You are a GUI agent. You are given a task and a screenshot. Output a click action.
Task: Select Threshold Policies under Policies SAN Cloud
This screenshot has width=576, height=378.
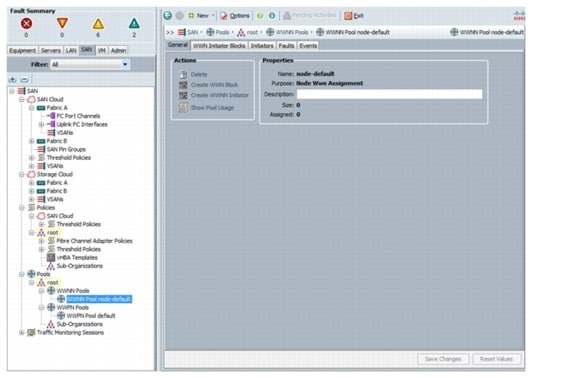[78, 224]
